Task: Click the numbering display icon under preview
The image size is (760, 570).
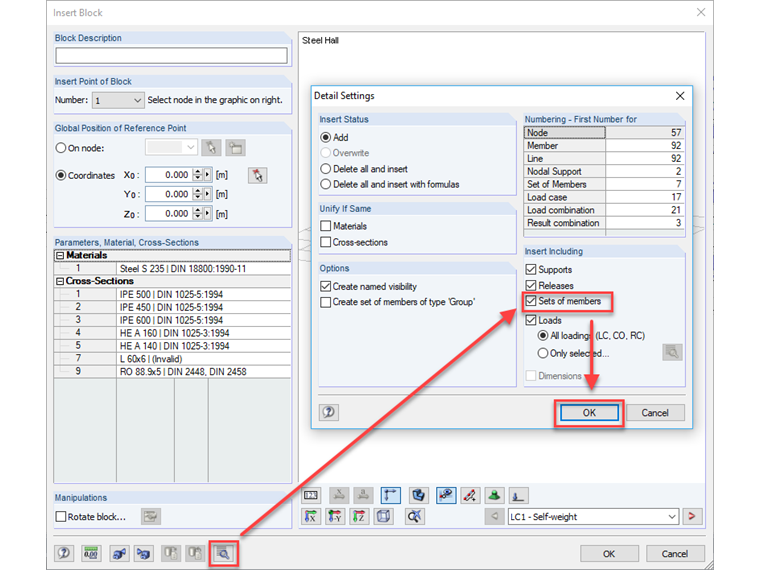Action: click(311, 495)
